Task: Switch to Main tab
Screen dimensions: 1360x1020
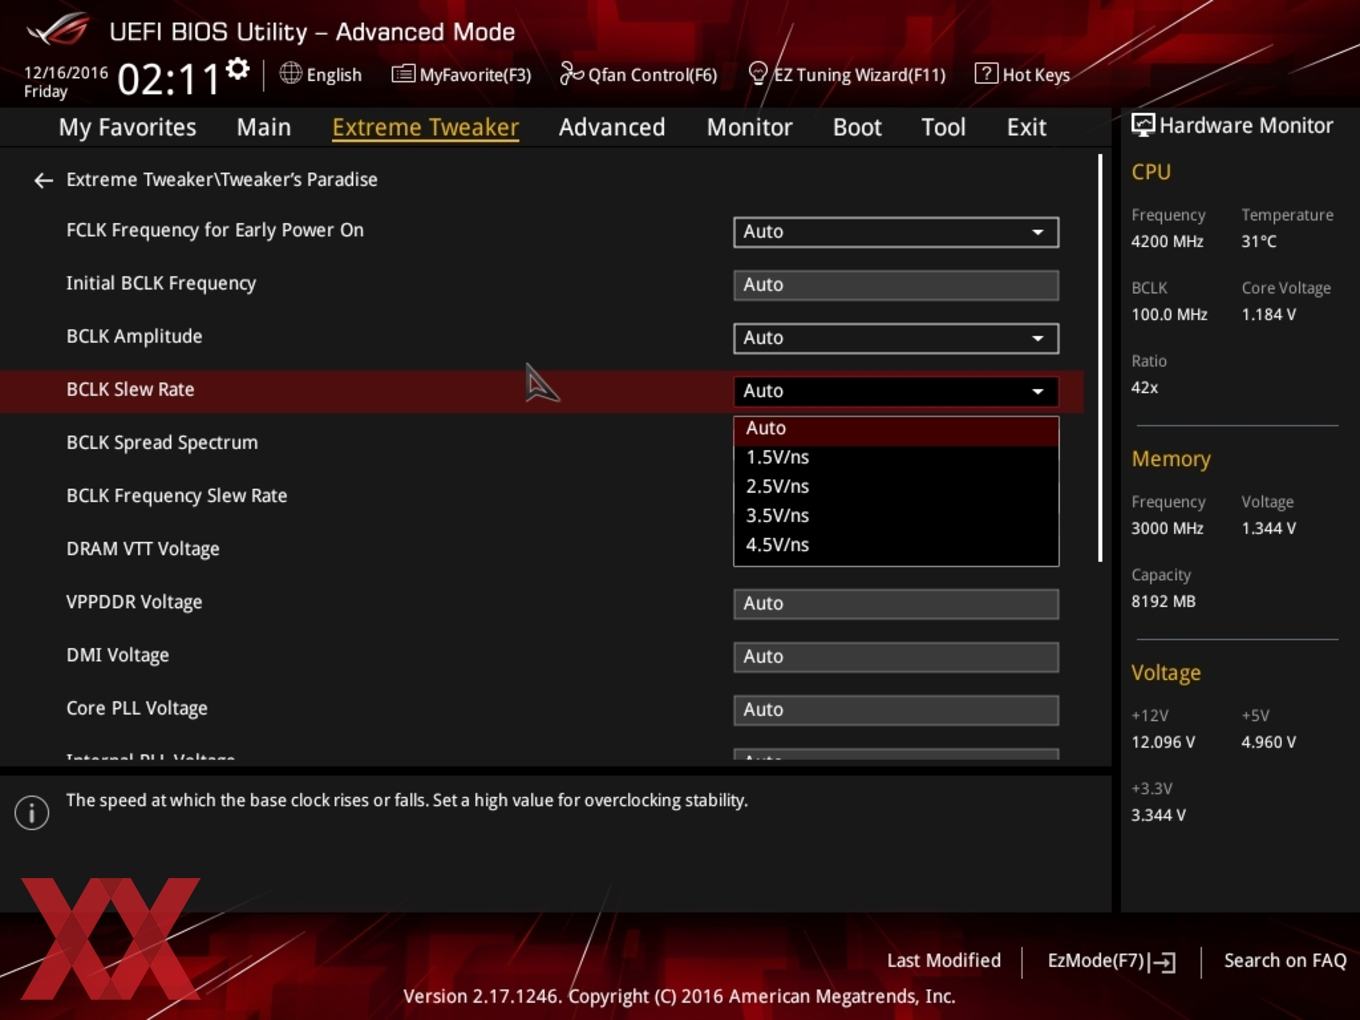Action: pyautogui.click(x=264, y=127)
